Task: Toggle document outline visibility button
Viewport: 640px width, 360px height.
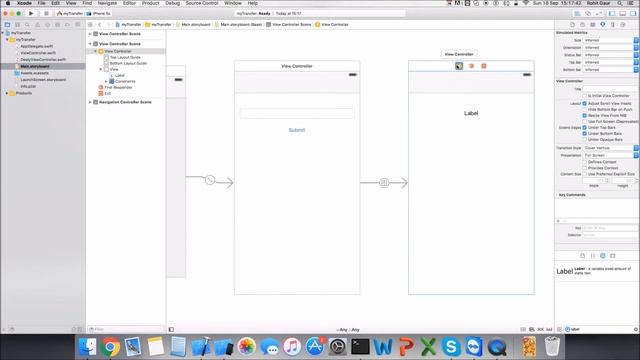Action: [x=171, y=329]
